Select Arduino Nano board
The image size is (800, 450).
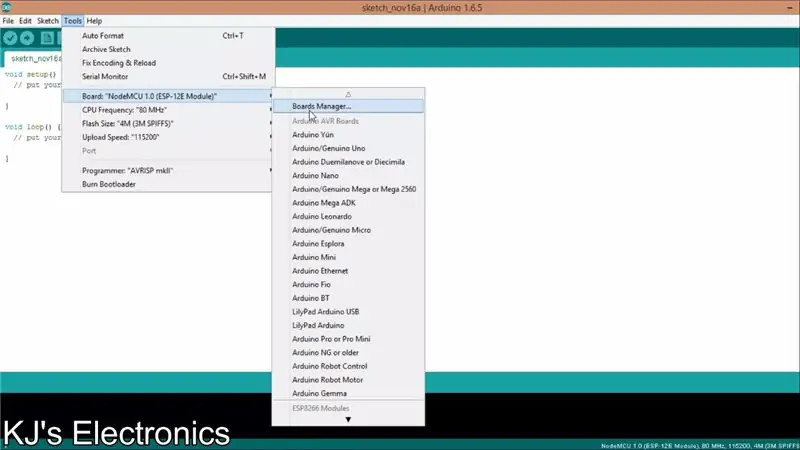[348, 176]
